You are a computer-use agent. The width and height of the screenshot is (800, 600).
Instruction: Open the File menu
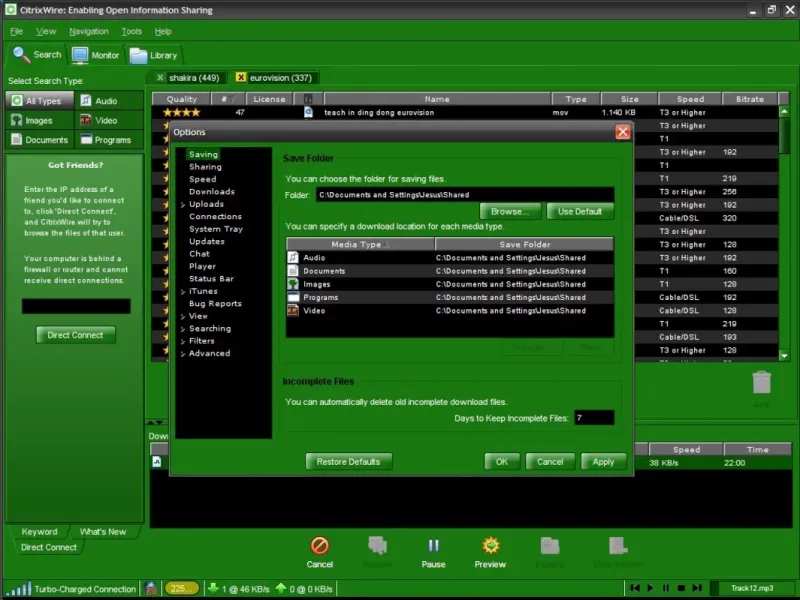point(16,32)
